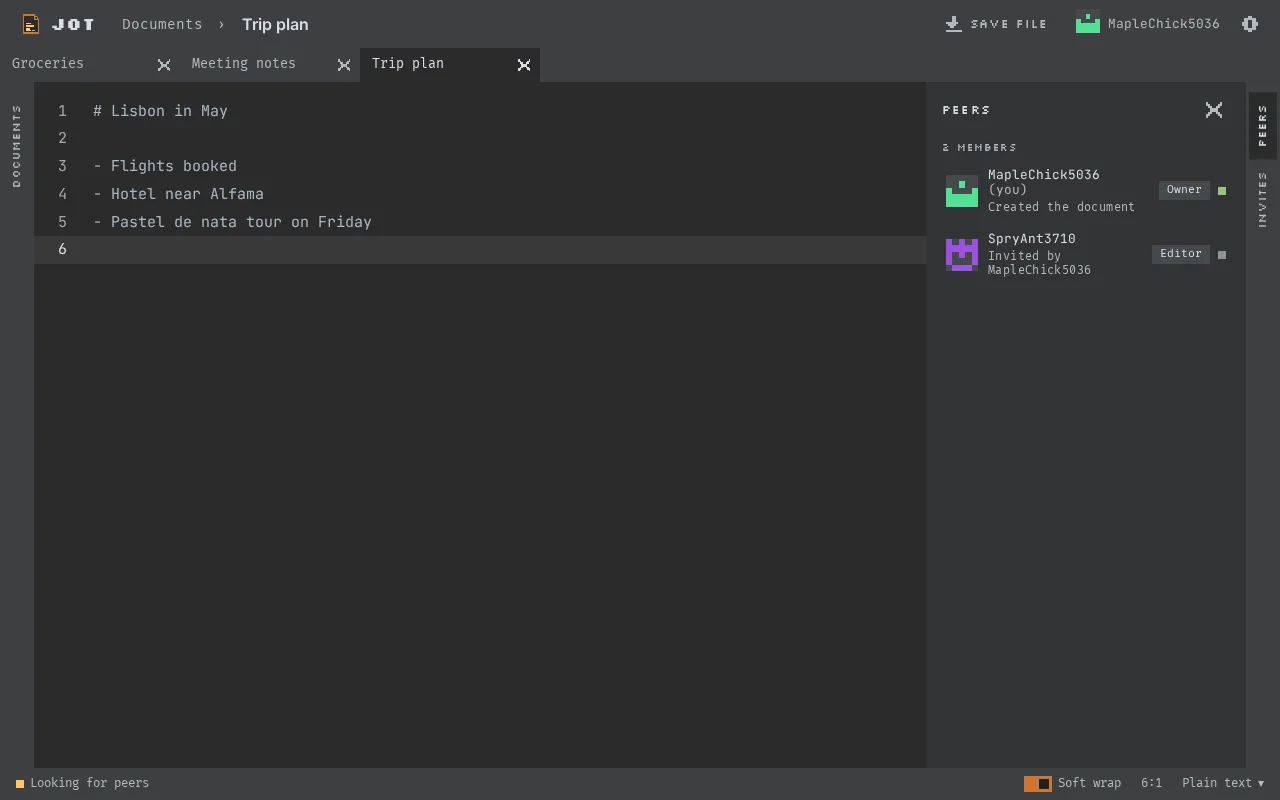Click the "# Lisbon in May" heading line
Viewport: 1280px width, 800px height.
click(160, 111)
